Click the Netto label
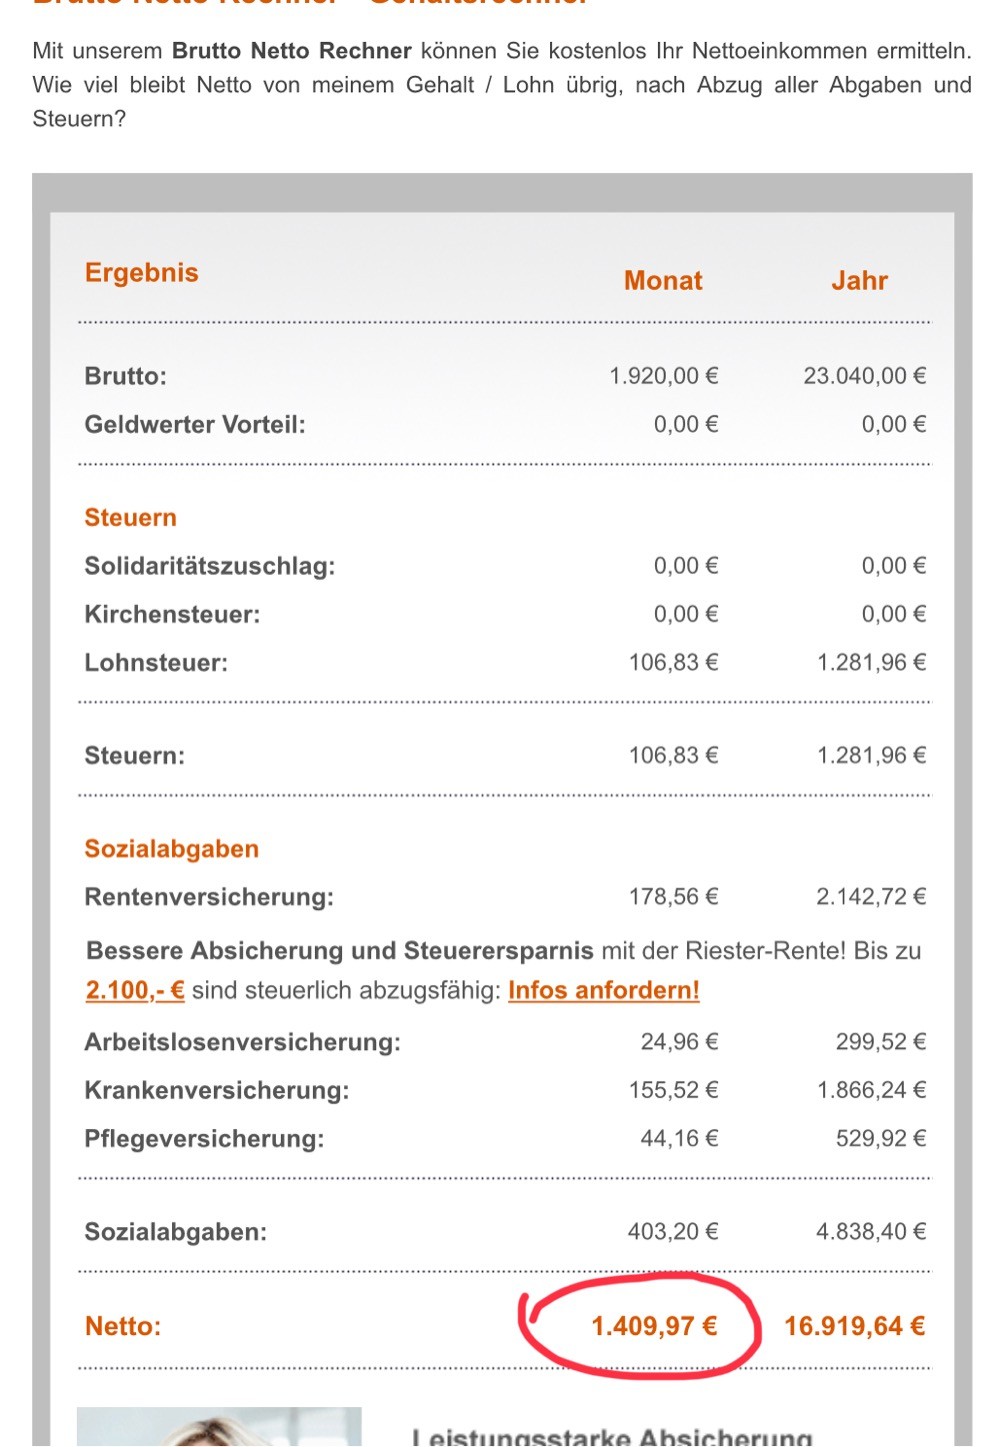 click(x=123, y=1326)
